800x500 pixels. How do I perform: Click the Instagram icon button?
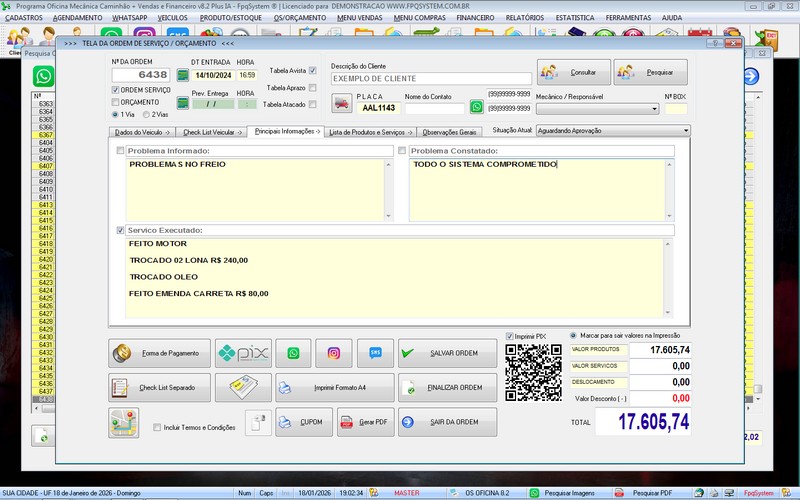[334, 353]
